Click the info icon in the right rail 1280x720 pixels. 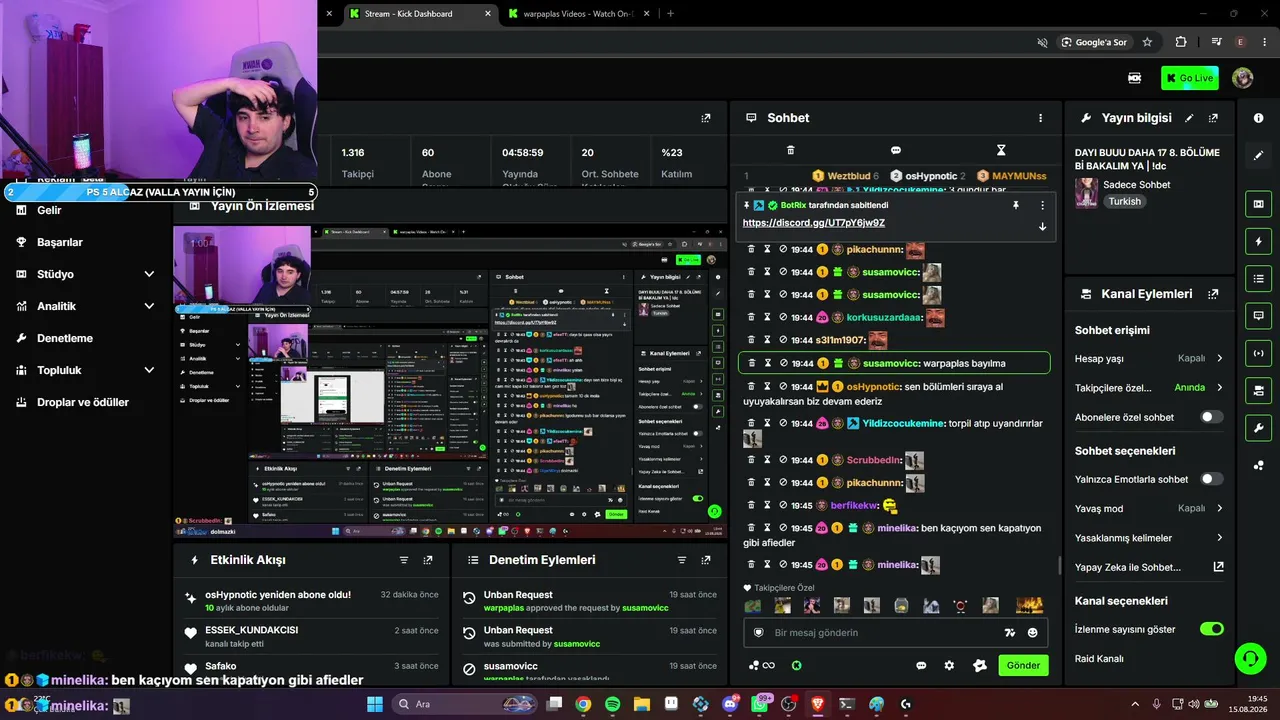[1258, 118]
